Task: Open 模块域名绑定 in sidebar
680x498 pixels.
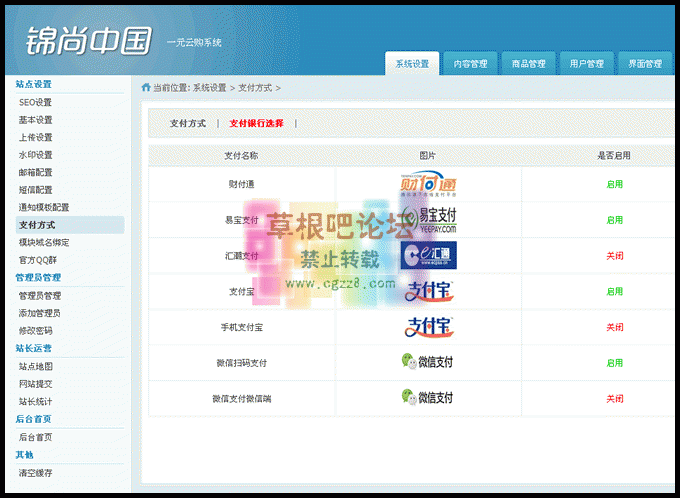Action: pos(44,242)
